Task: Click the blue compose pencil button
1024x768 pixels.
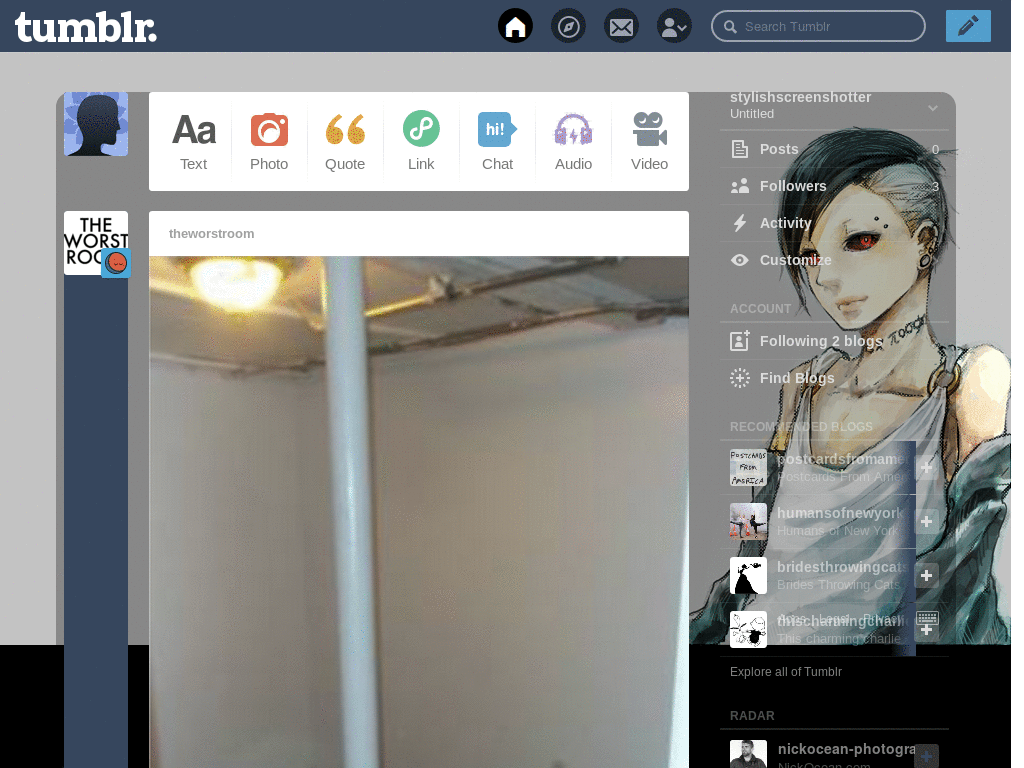Action: (x=968, y=26)
